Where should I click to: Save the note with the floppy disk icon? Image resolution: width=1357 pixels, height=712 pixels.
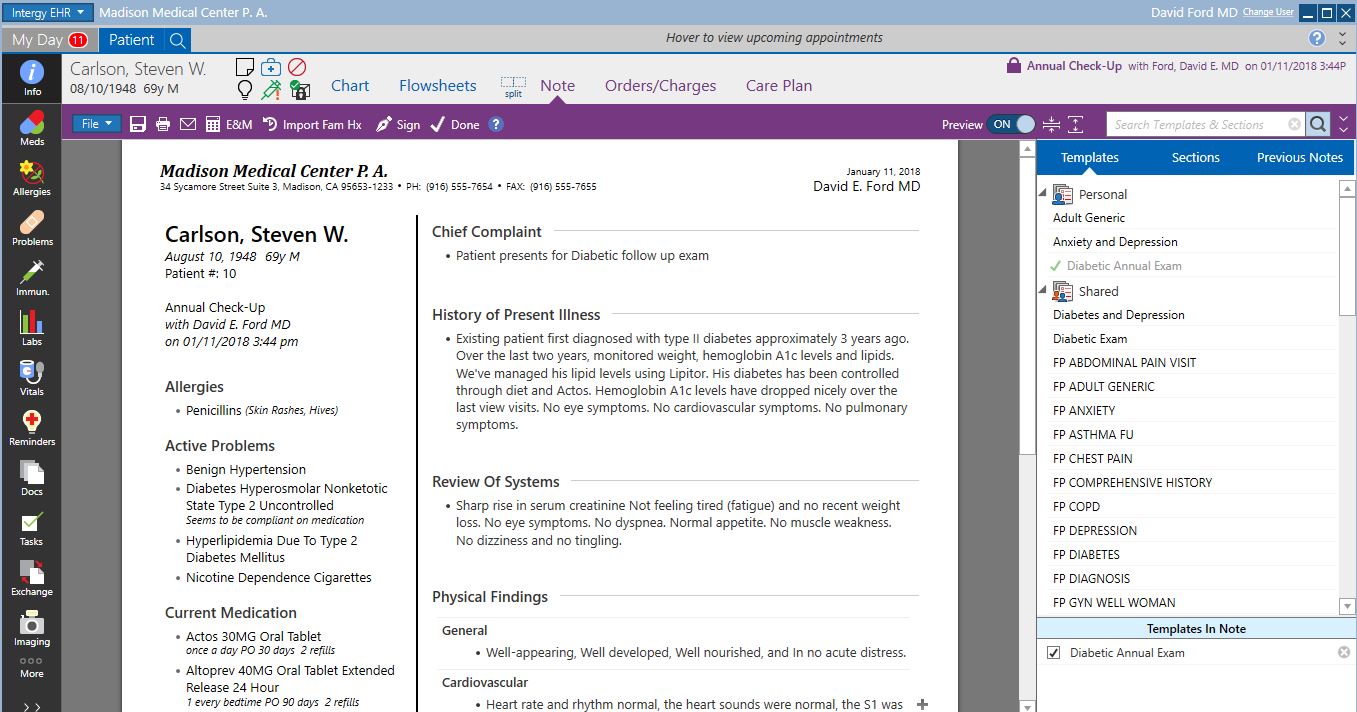(x=138, y=125)
